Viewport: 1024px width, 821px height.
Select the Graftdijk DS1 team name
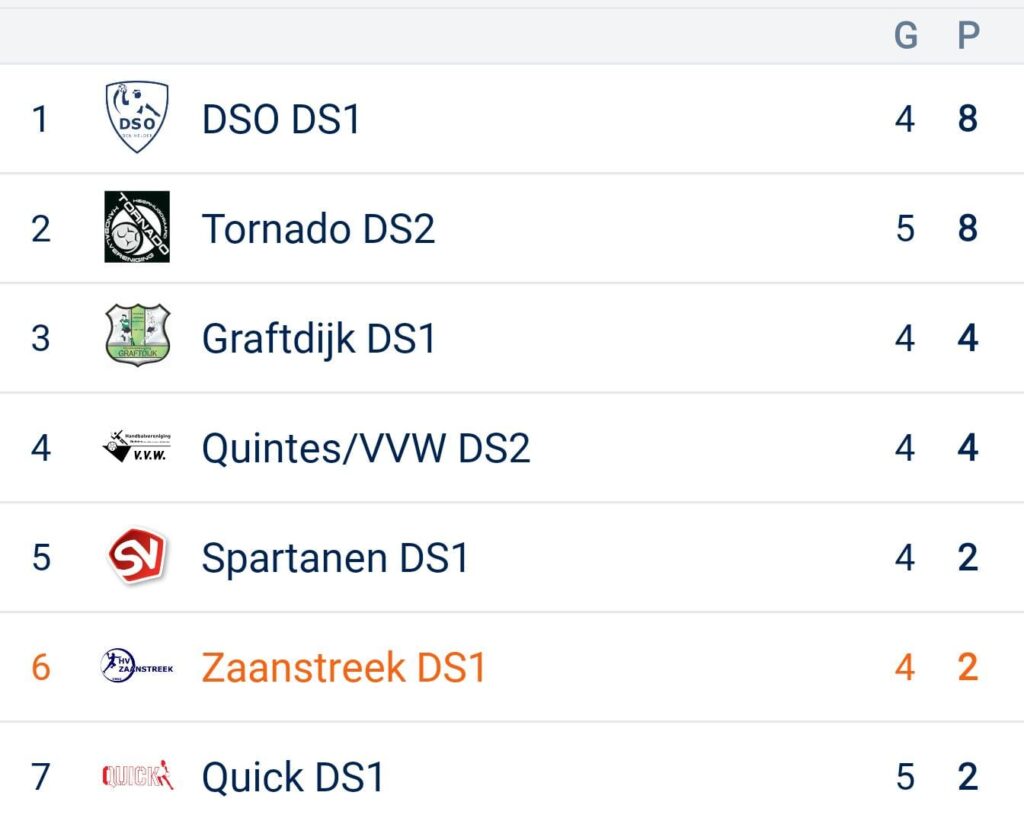click(x=318, y=340)
